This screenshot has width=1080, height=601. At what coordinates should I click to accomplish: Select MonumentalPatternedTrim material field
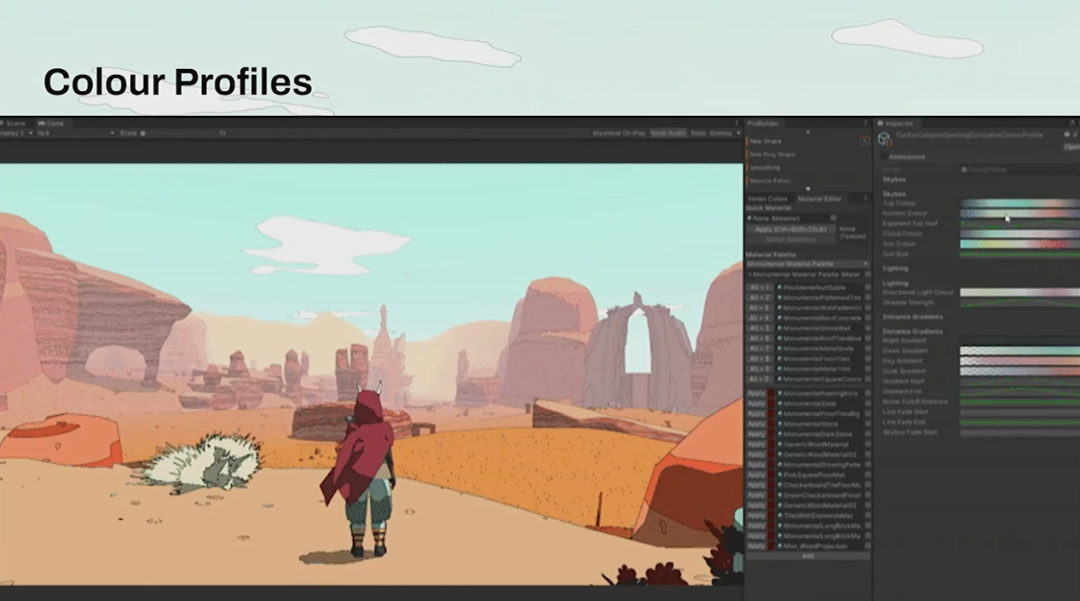[x=819, y=297]
